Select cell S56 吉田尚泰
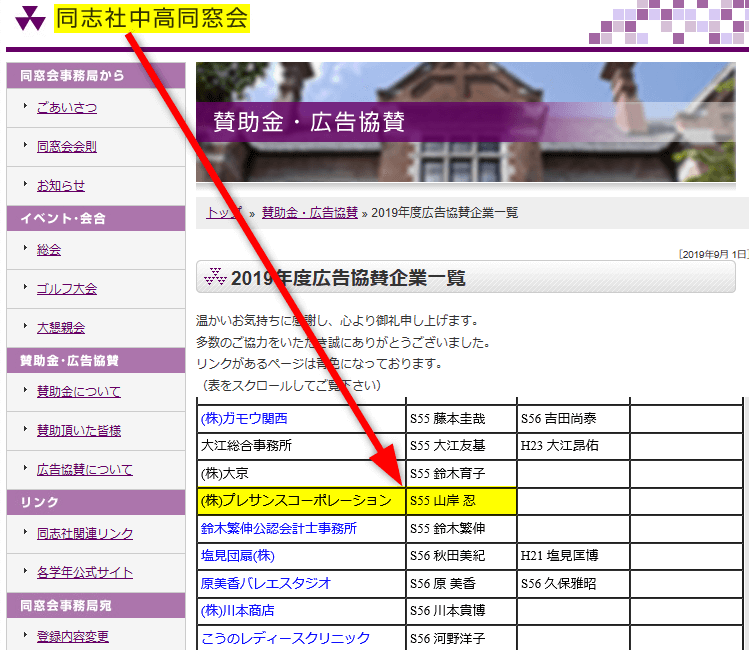 coord(573,419)
